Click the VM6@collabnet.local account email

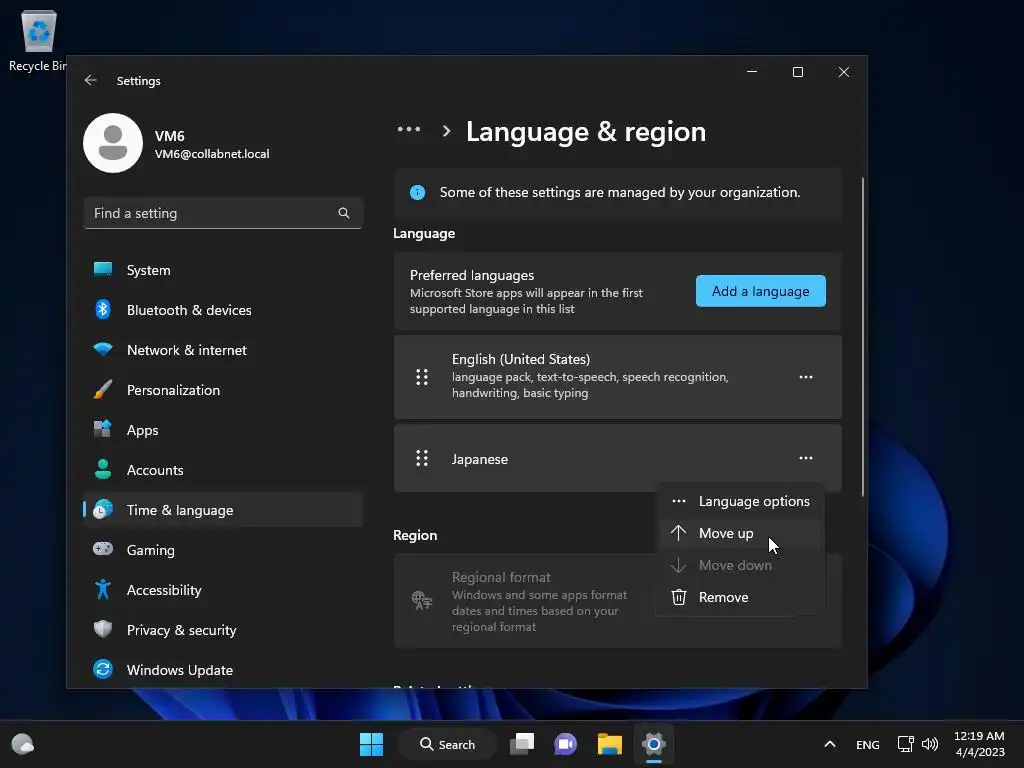(x=212, y=154)
